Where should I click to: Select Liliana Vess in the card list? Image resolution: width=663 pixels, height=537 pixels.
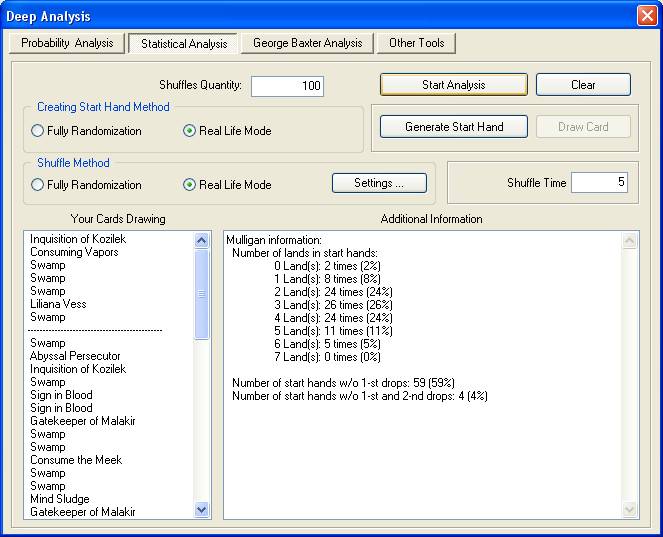(58, 304)
